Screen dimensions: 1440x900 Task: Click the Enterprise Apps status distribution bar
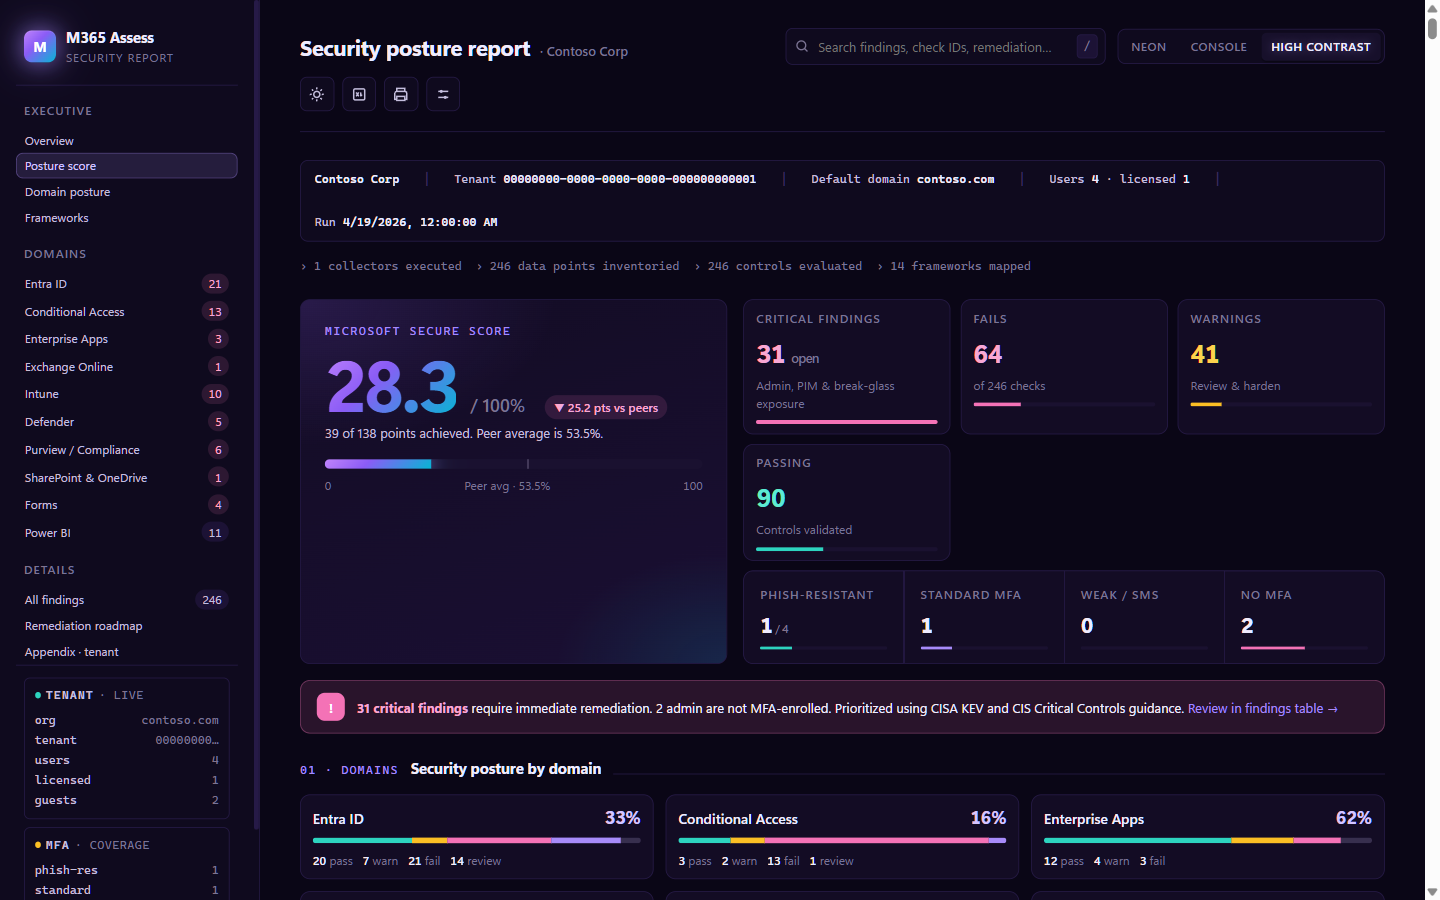click(x=1208, y=840)
